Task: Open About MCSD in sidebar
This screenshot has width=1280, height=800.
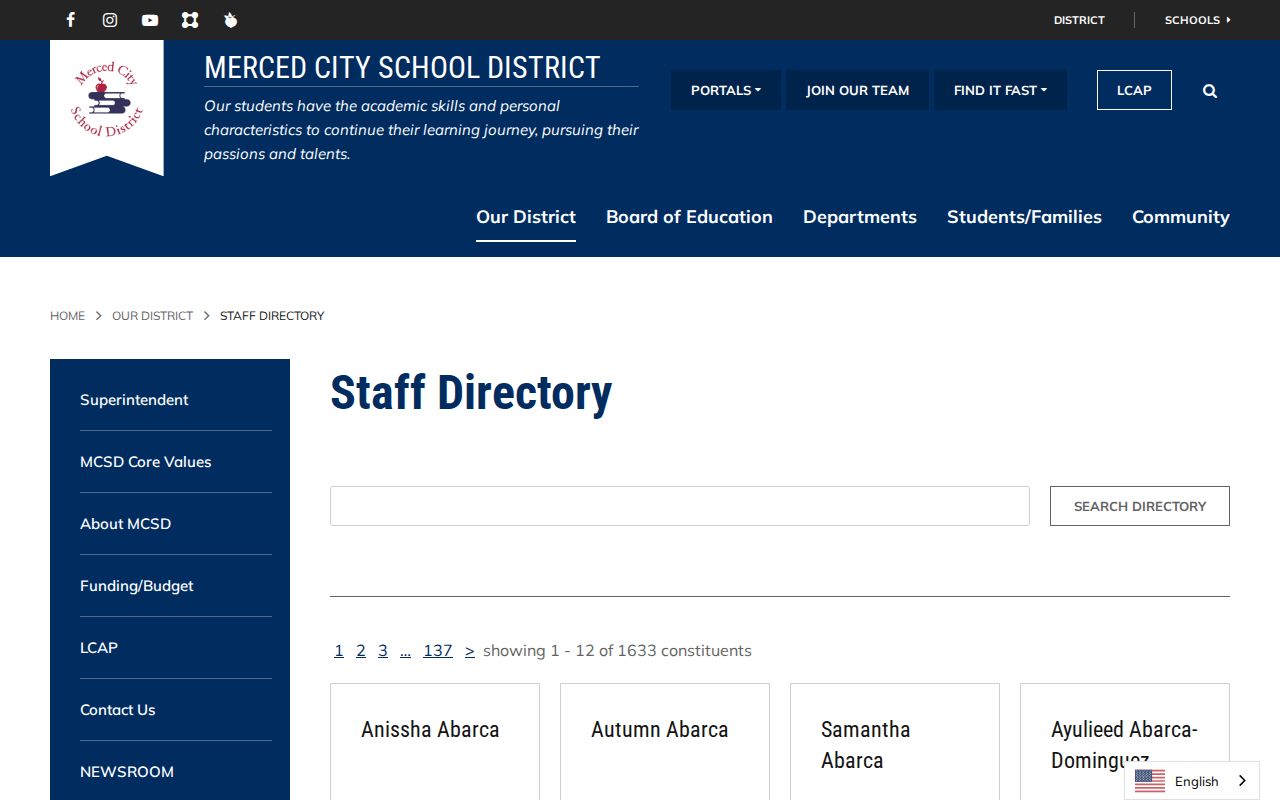Action: (125, 524)
